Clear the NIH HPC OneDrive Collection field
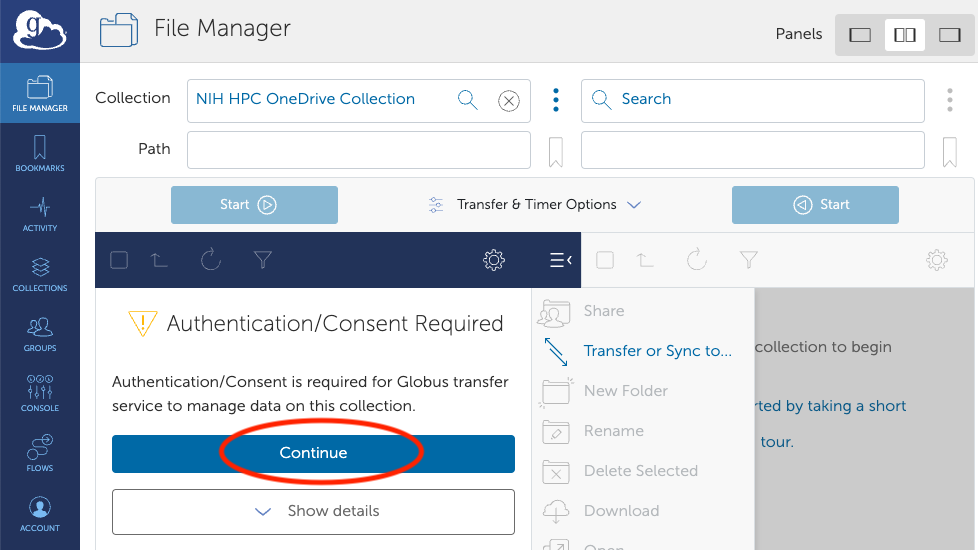 coord(509,100)
